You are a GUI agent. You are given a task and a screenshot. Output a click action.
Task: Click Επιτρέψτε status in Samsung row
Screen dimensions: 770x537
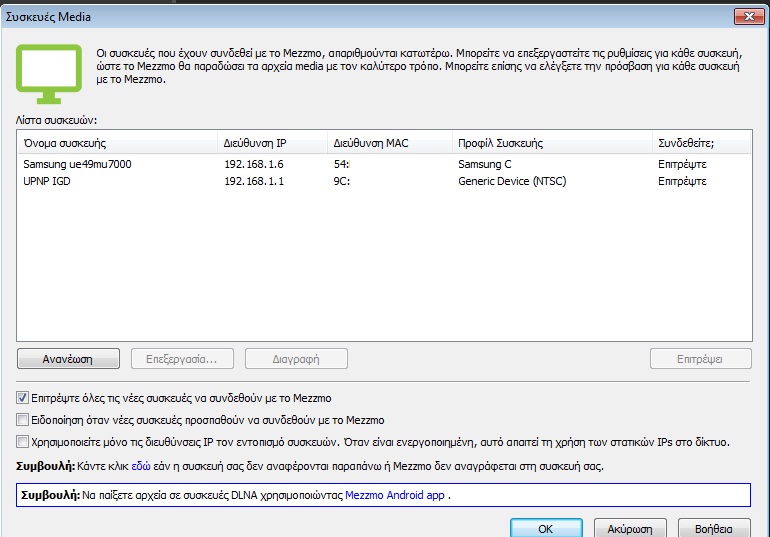682,164
